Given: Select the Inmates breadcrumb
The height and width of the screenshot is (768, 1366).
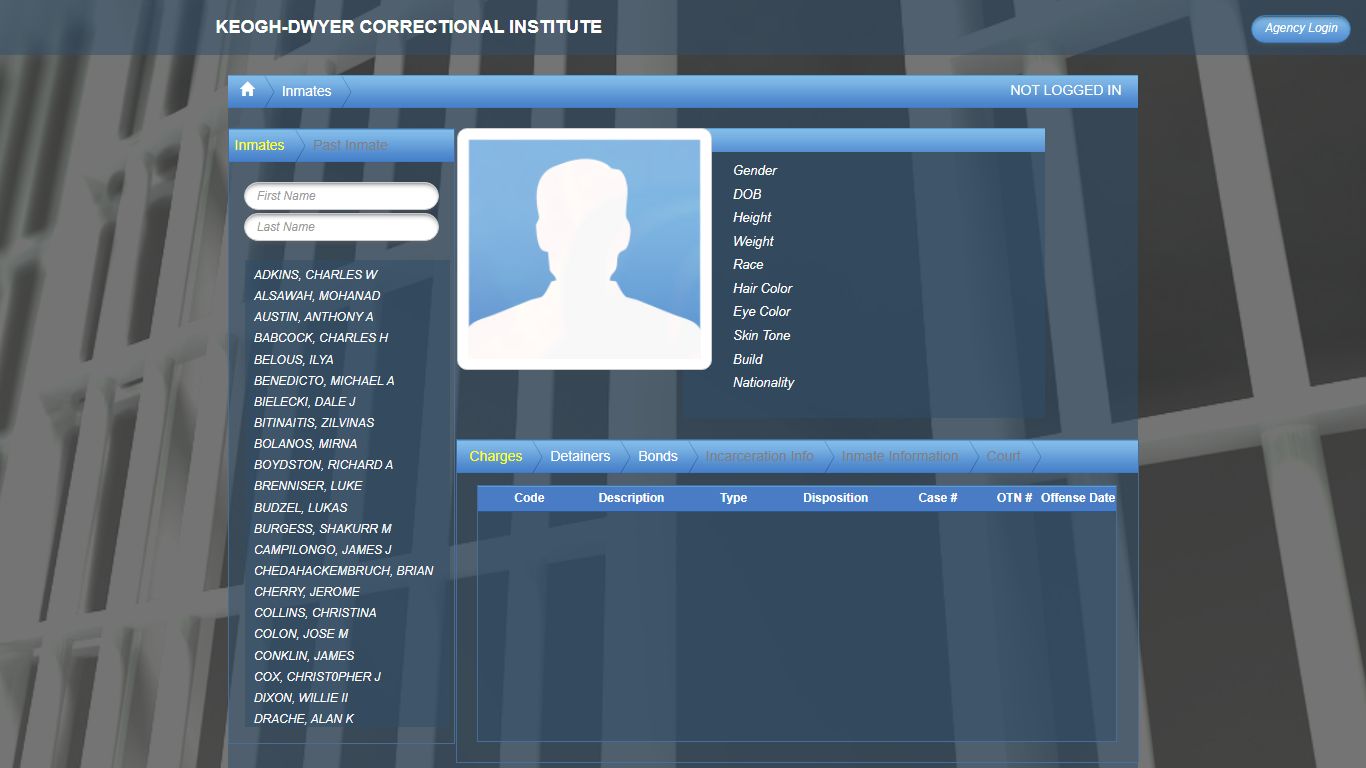Looking at the screenshot, I should (x=306, y=91).
